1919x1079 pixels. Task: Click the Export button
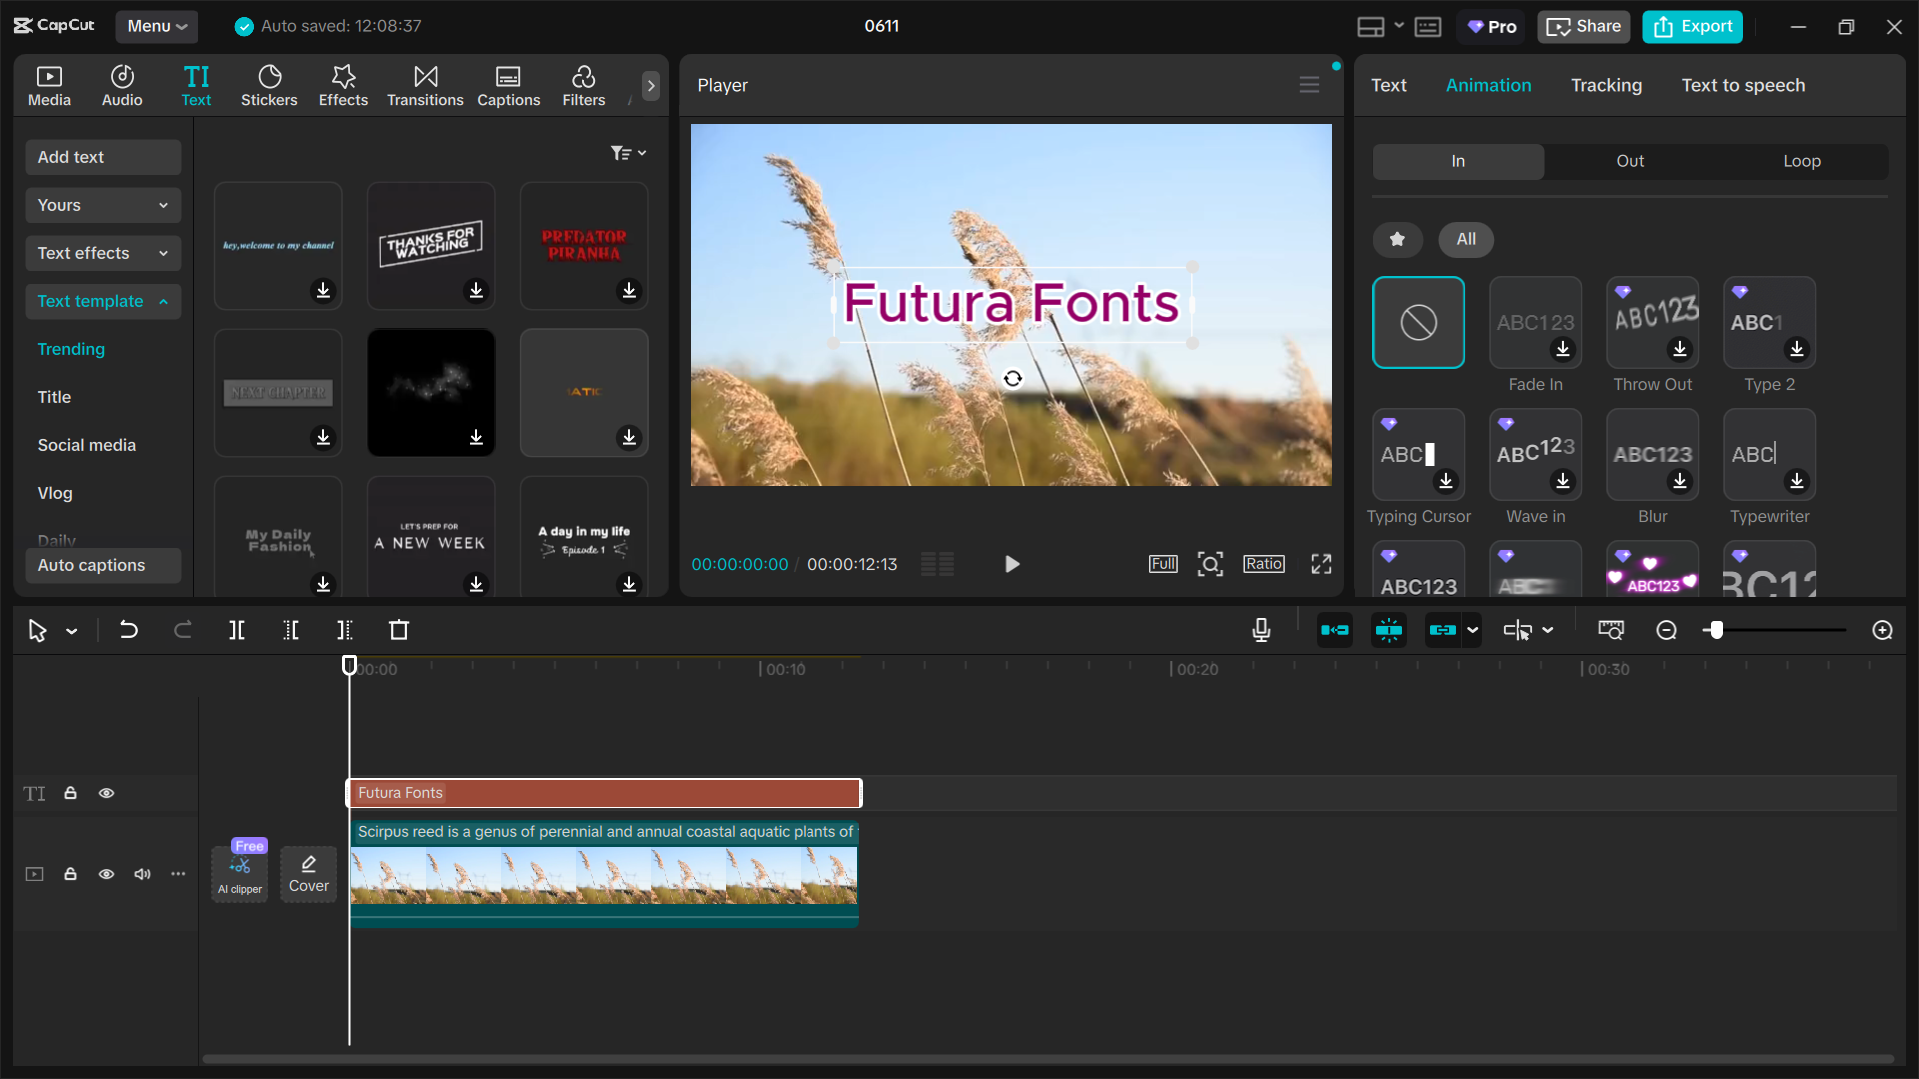[1692, 26]
